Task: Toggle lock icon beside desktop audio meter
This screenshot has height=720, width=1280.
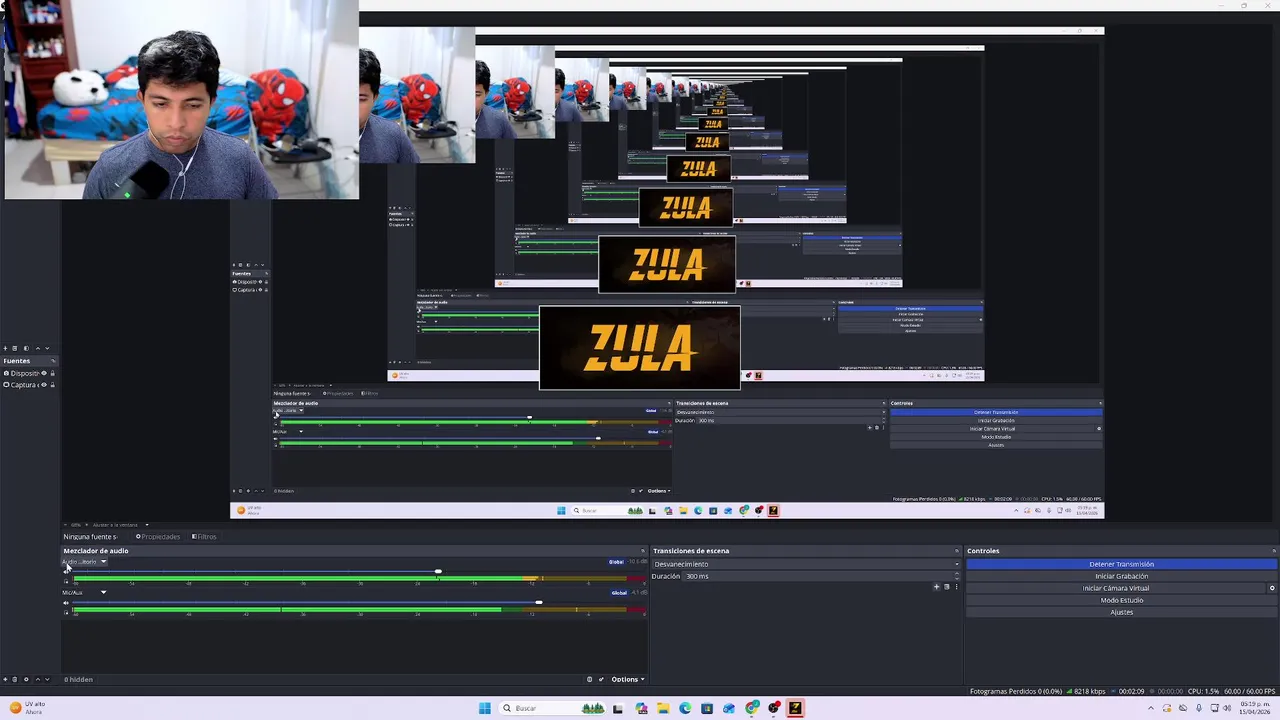Action: (x=66, y=581)
